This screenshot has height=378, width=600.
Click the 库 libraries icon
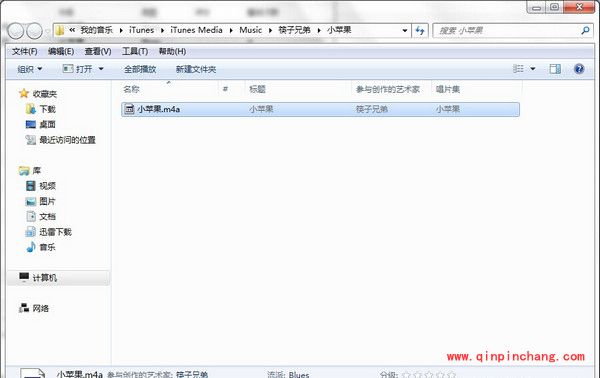click(x=24, y=171)
